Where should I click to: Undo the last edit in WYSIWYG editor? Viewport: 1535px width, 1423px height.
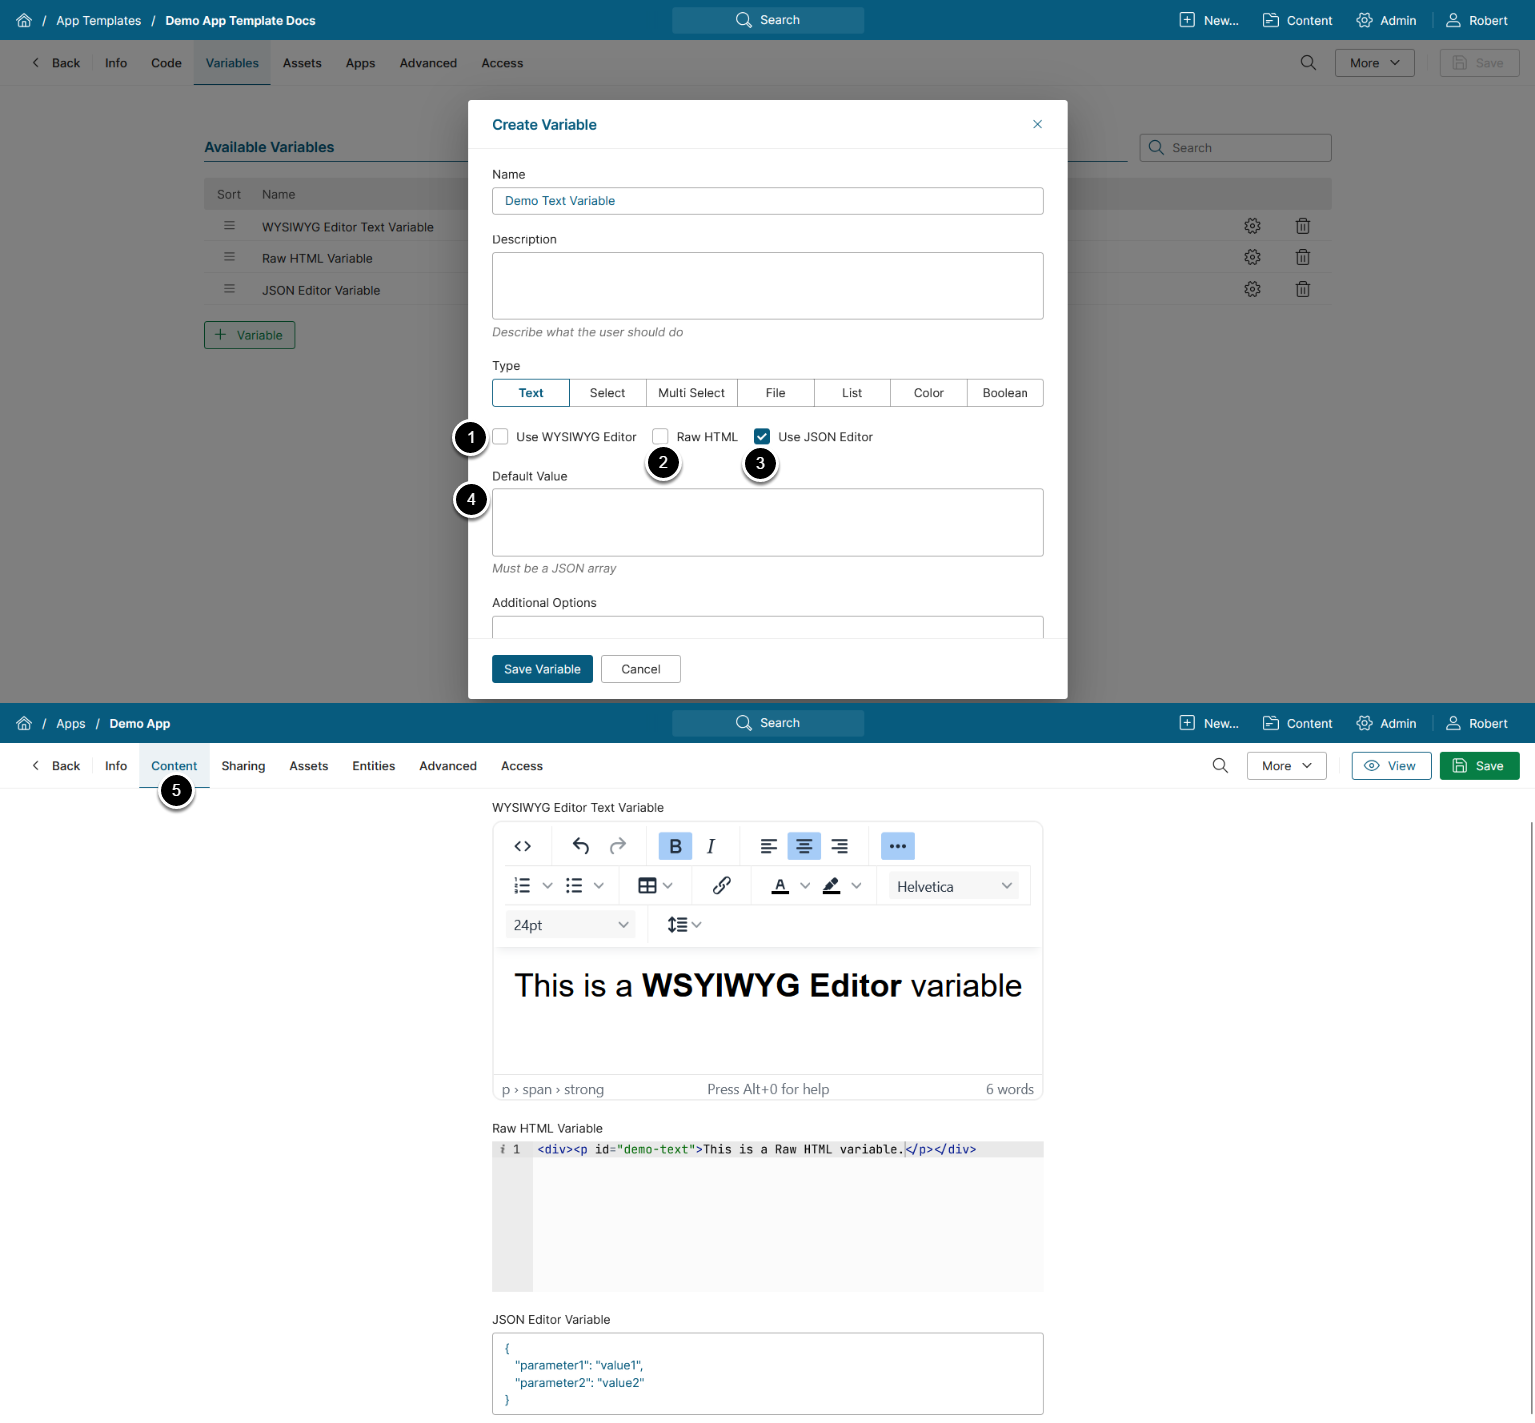click(581, 846)
